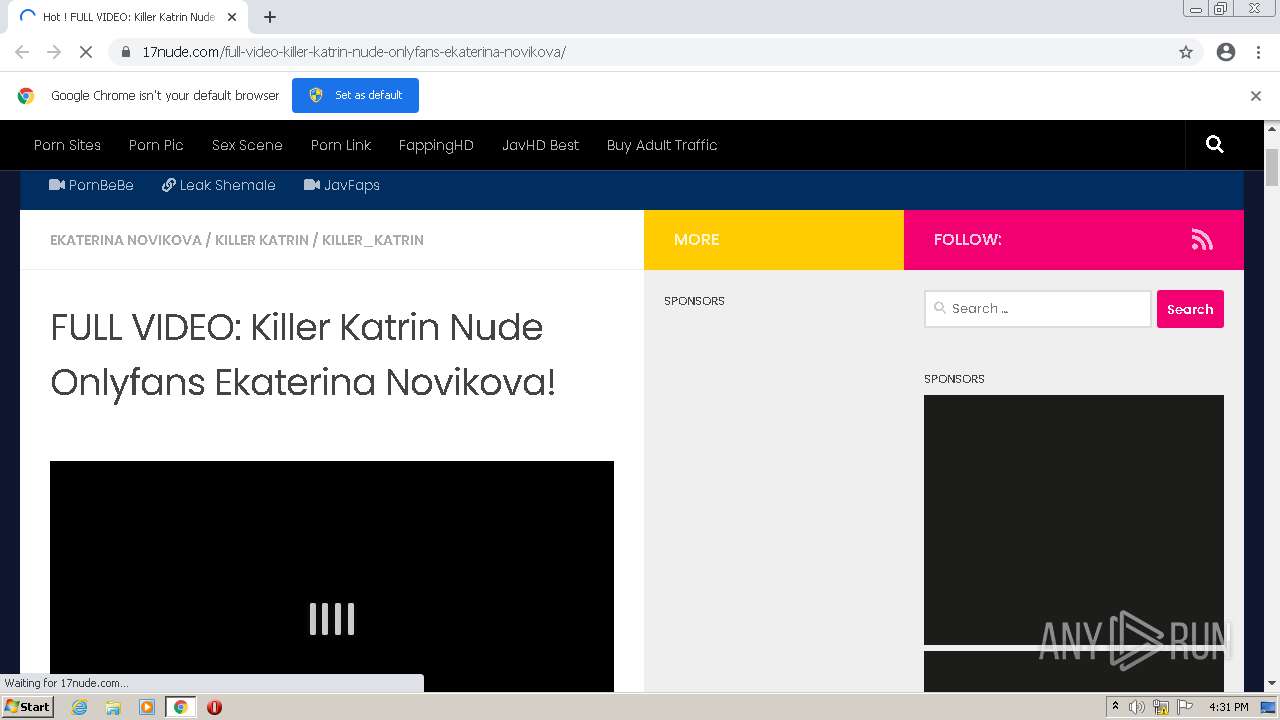Open the volume speaker tray icon
The width and height of the screenshot is (1280, 720).
click(x=1137, y=707)
